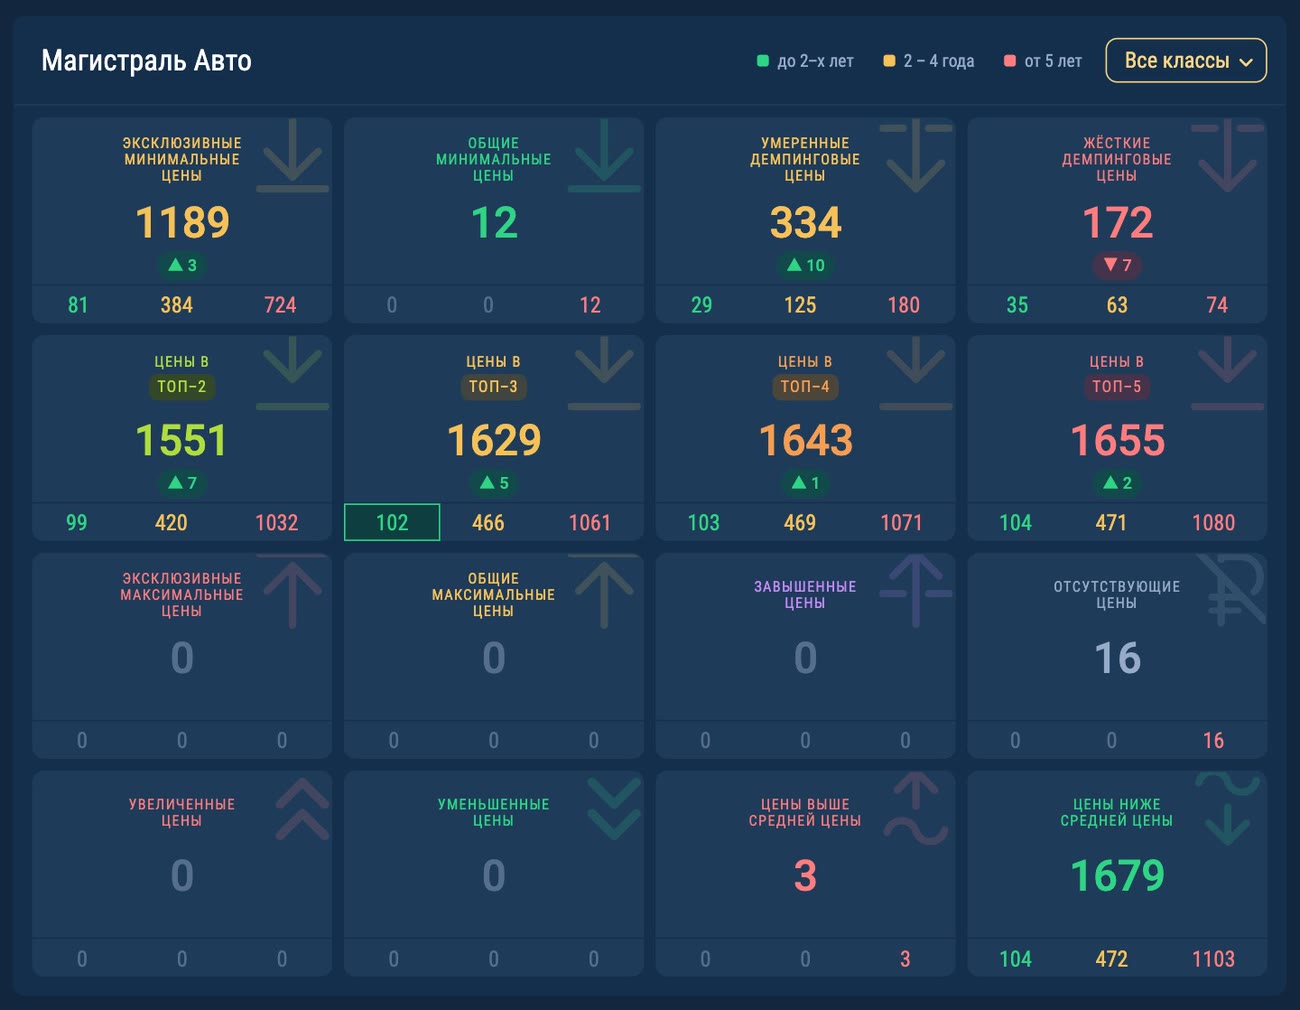Click the down-arrow icon on the ТОП-3 card

coord(604,373)
